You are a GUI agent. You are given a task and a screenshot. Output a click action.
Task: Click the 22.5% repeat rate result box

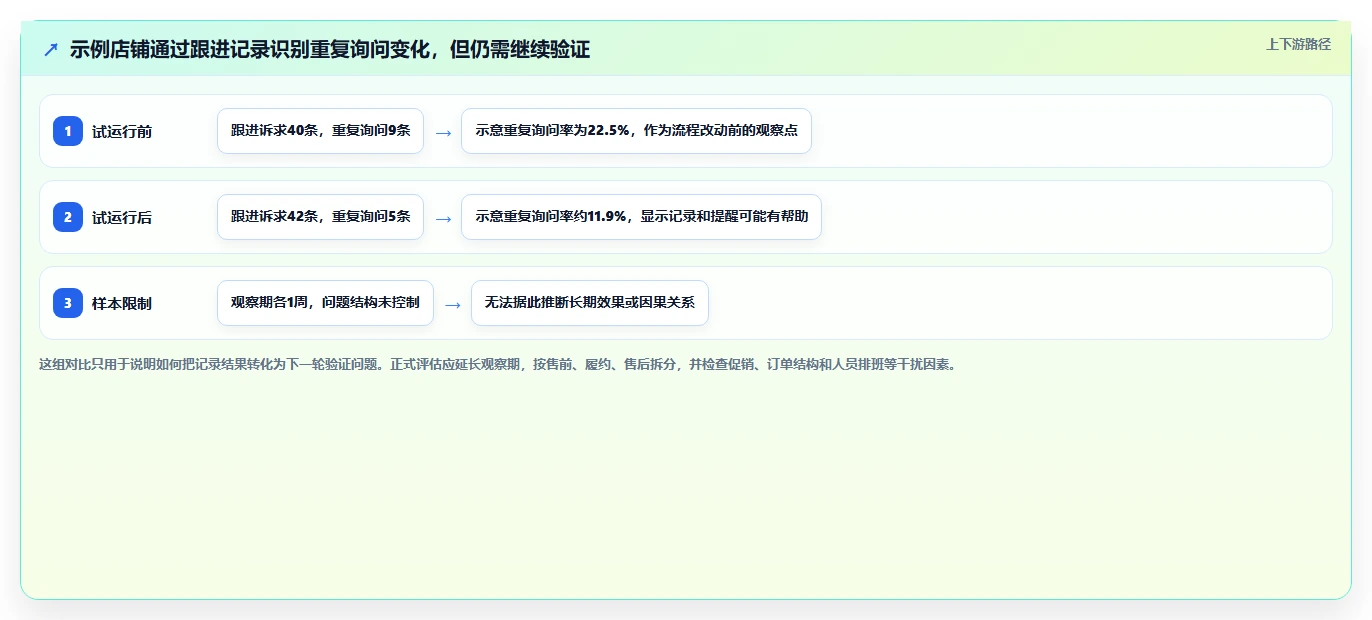click(x=636, y=131)
